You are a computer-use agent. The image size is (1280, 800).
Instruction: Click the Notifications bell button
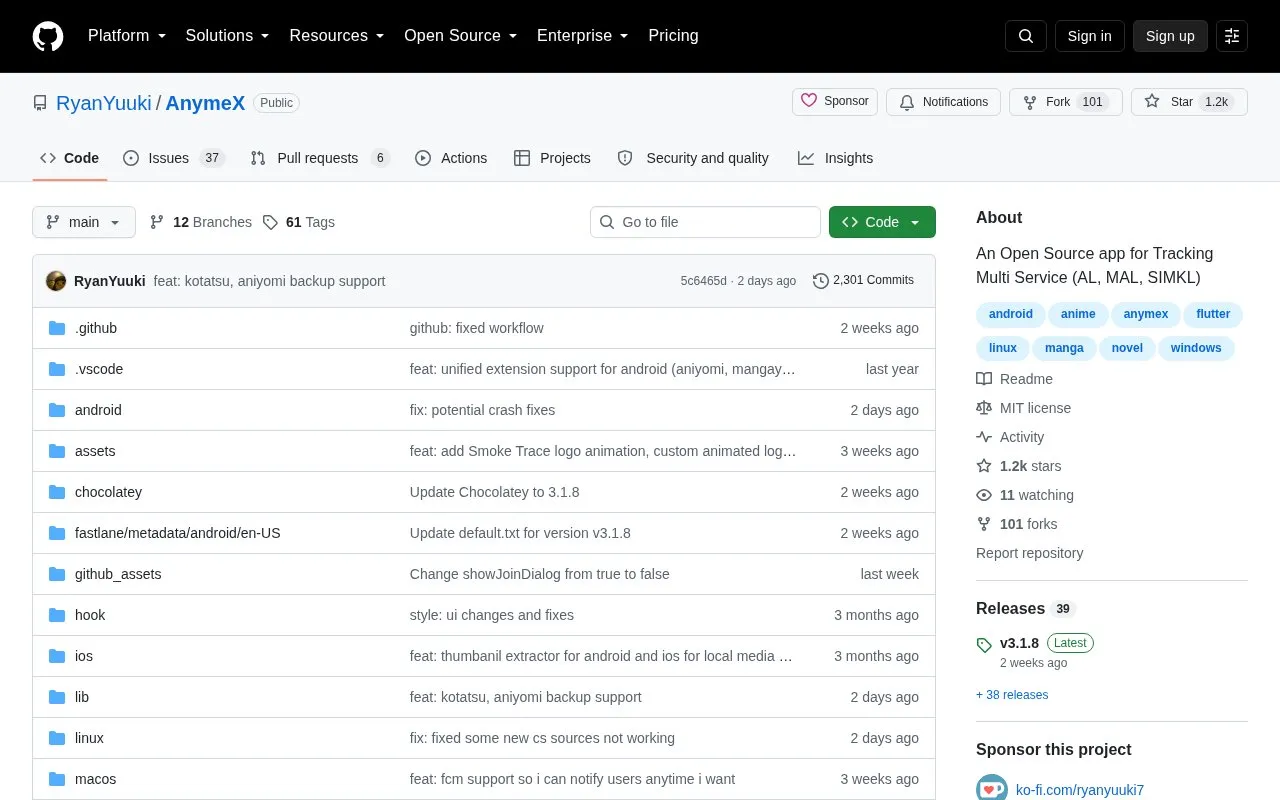(943, 102)
